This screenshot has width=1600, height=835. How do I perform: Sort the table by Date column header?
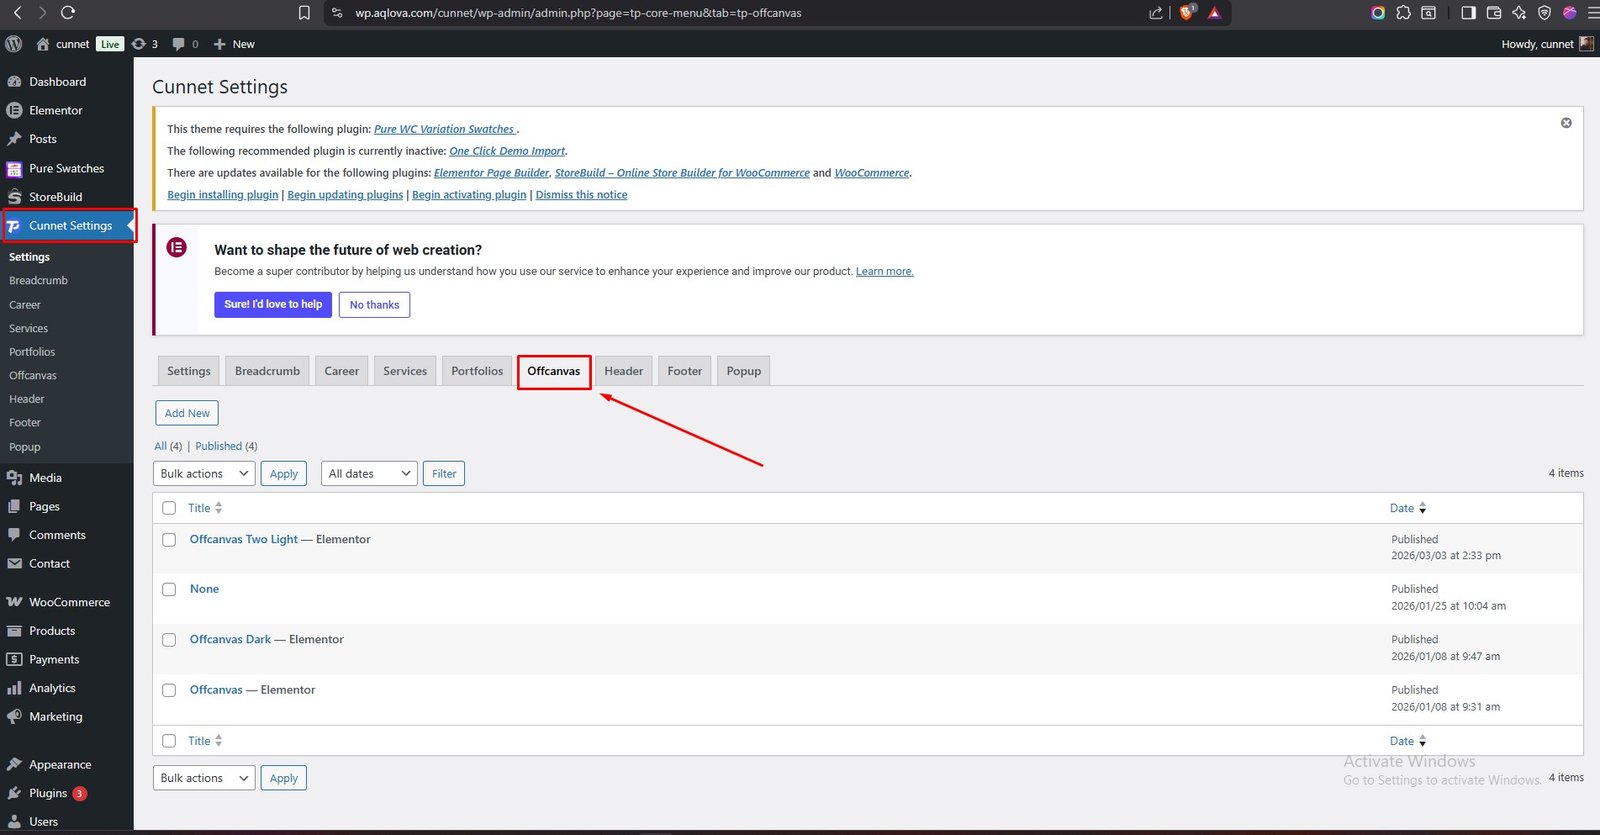[x=1402, y=508]
